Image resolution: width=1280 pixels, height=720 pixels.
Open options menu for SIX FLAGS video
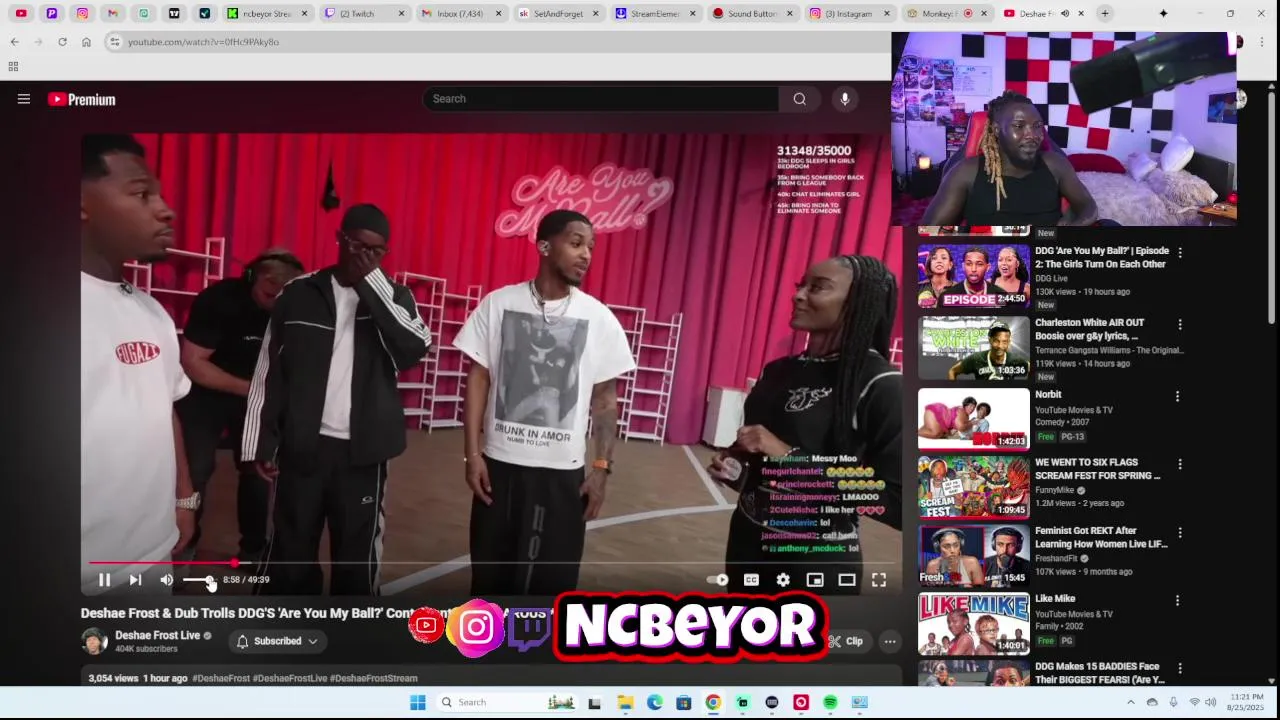tap(1180, 465)
